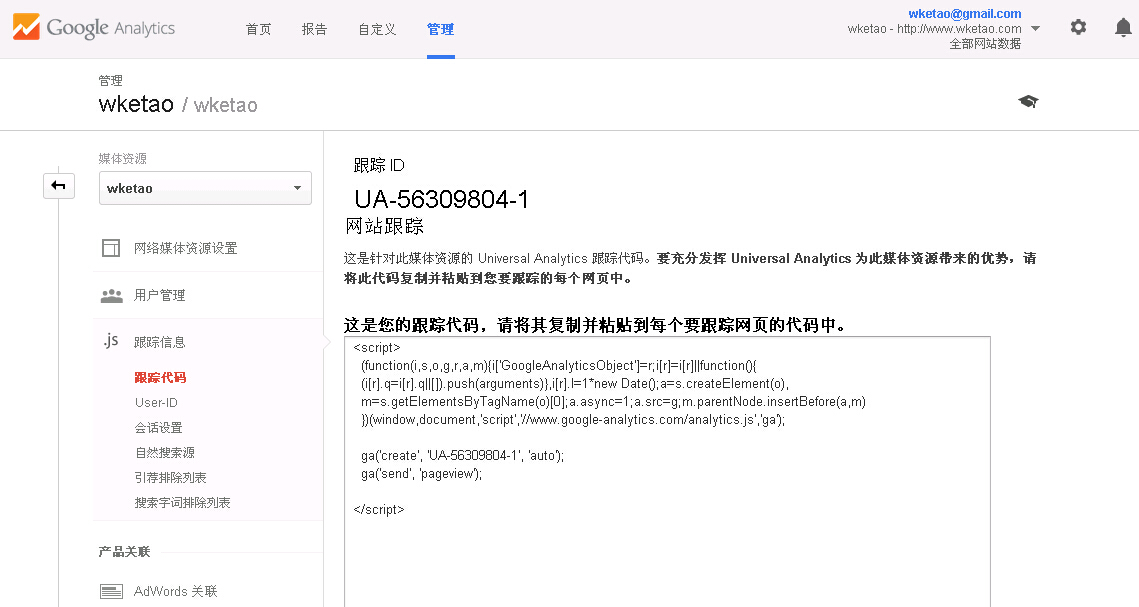Click the back arrow button
This screenshot has width=1139, height=607.
(x=59, y=186)
